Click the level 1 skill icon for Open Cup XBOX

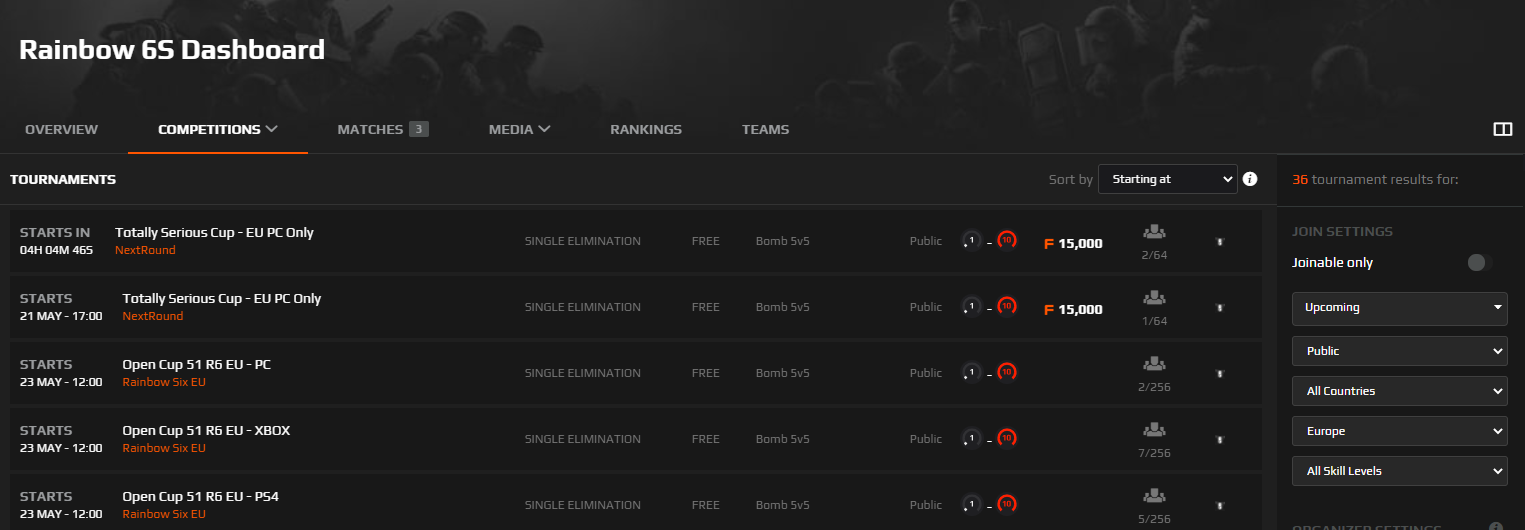[x=971, y=439]
